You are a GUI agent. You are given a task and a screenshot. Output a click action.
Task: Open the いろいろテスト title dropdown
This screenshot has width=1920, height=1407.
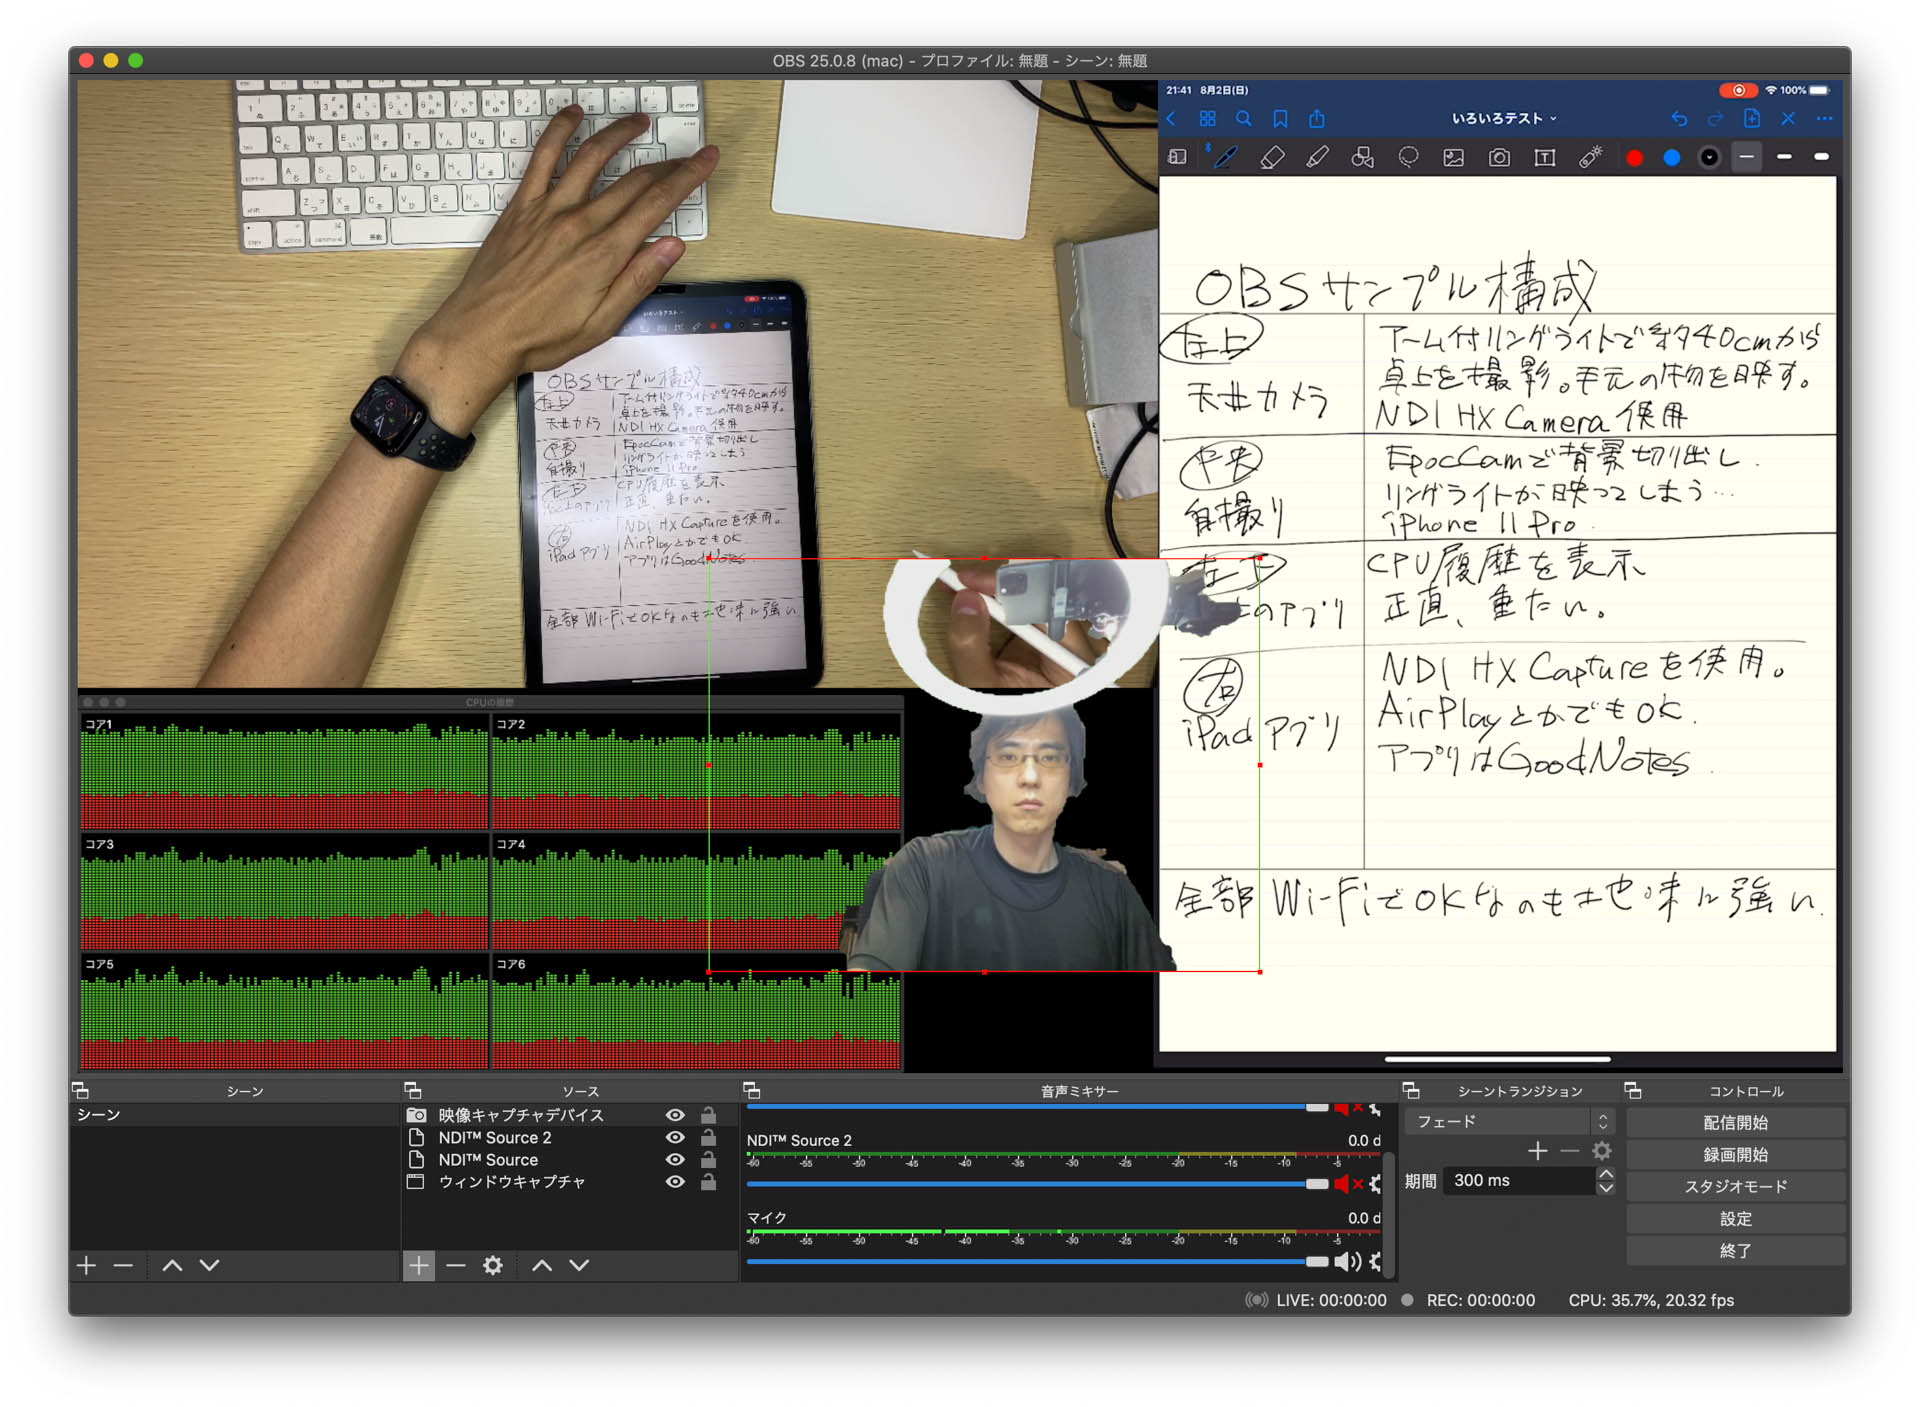1504,118
